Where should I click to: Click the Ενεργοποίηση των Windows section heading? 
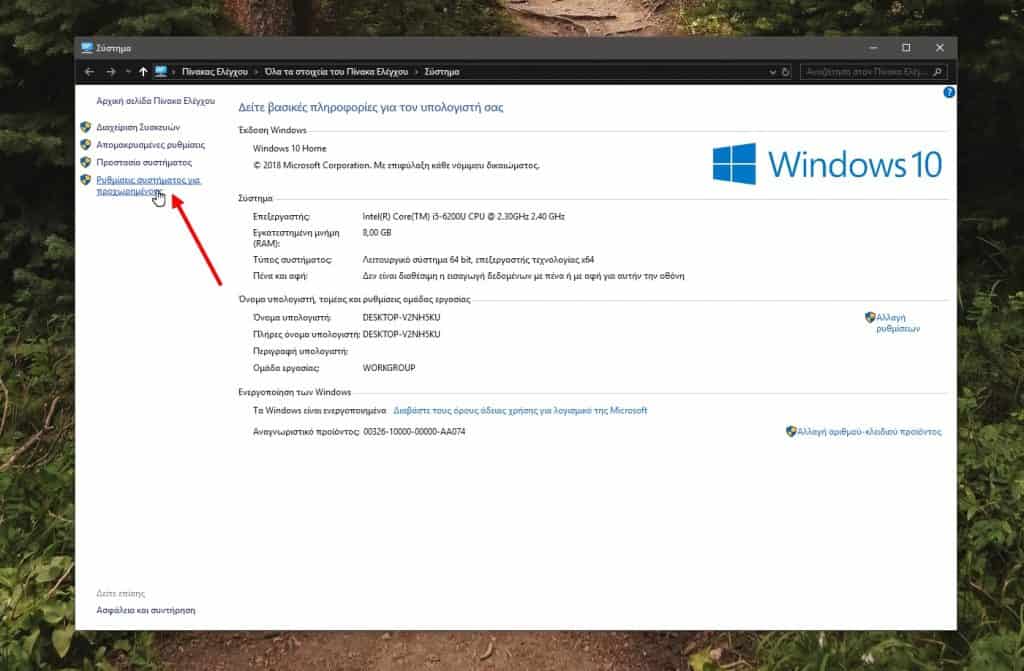[x=295, y=392]
